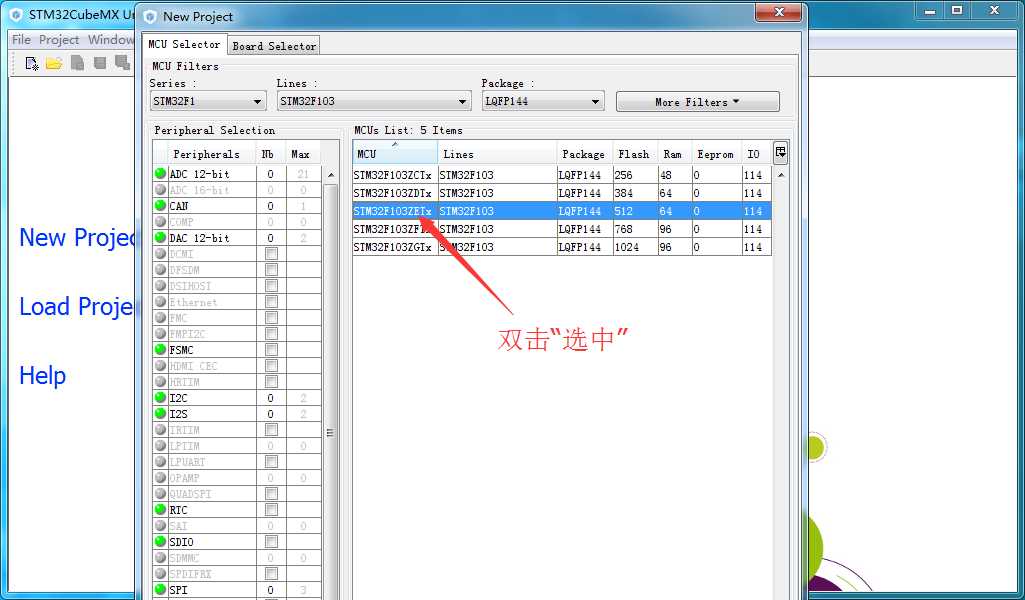Switch to the Board Selector tab
The width and height of the screenshot is (1025, 600).
275,46
